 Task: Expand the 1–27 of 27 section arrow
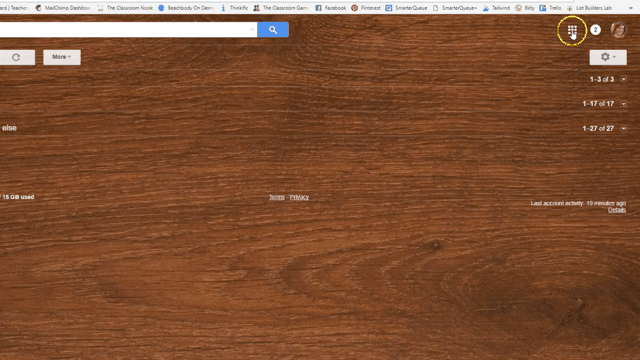[624, 129]
